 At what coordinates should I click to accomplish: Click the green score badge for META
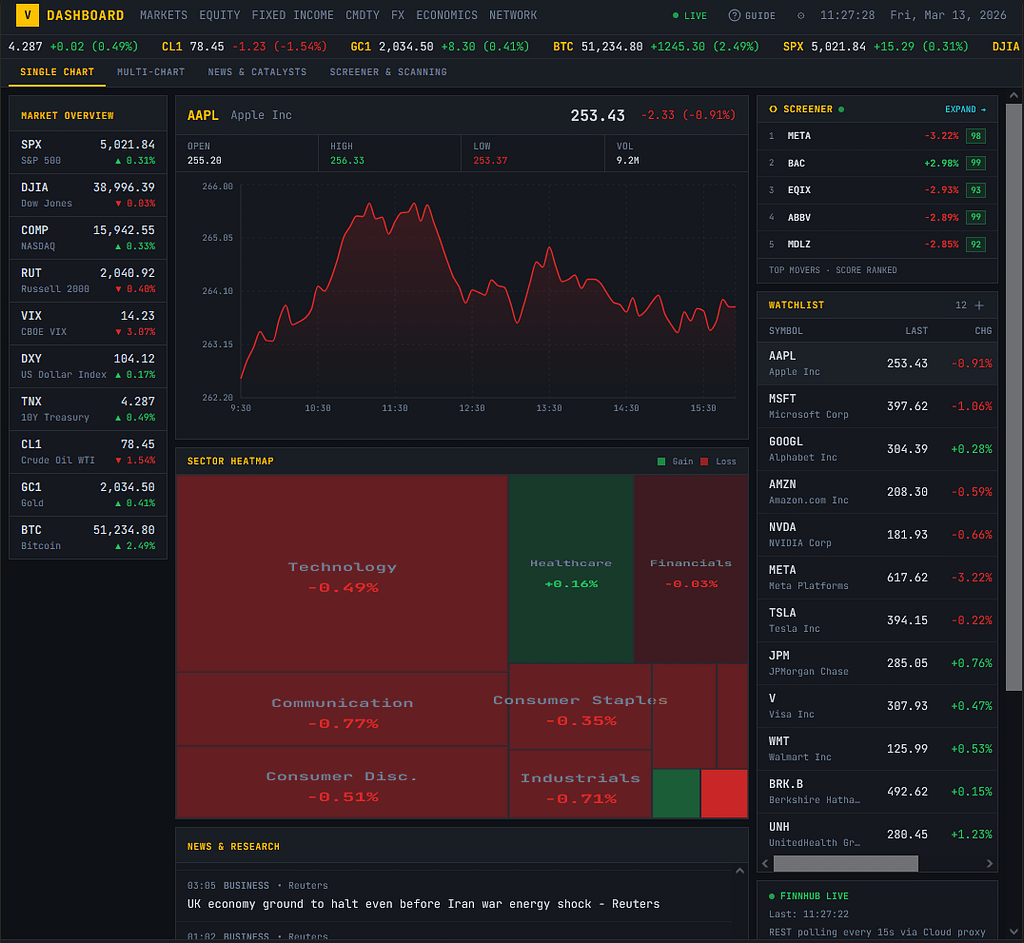pyautogui.click(x=974, y=136)
